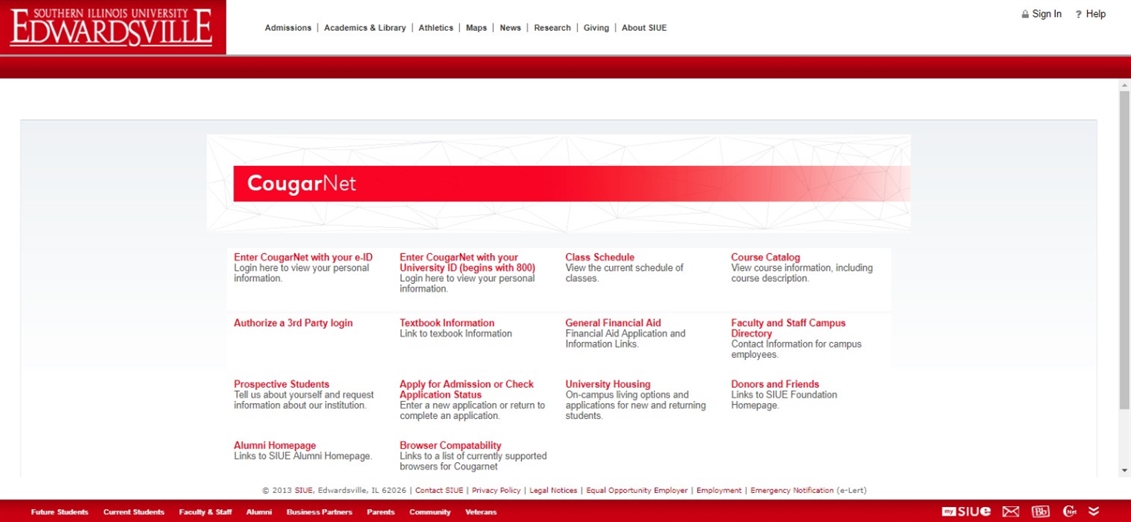The image size is (1131, 522).
Task: Click the CougarNet CNet icon
Action: tap(1069, 511)
